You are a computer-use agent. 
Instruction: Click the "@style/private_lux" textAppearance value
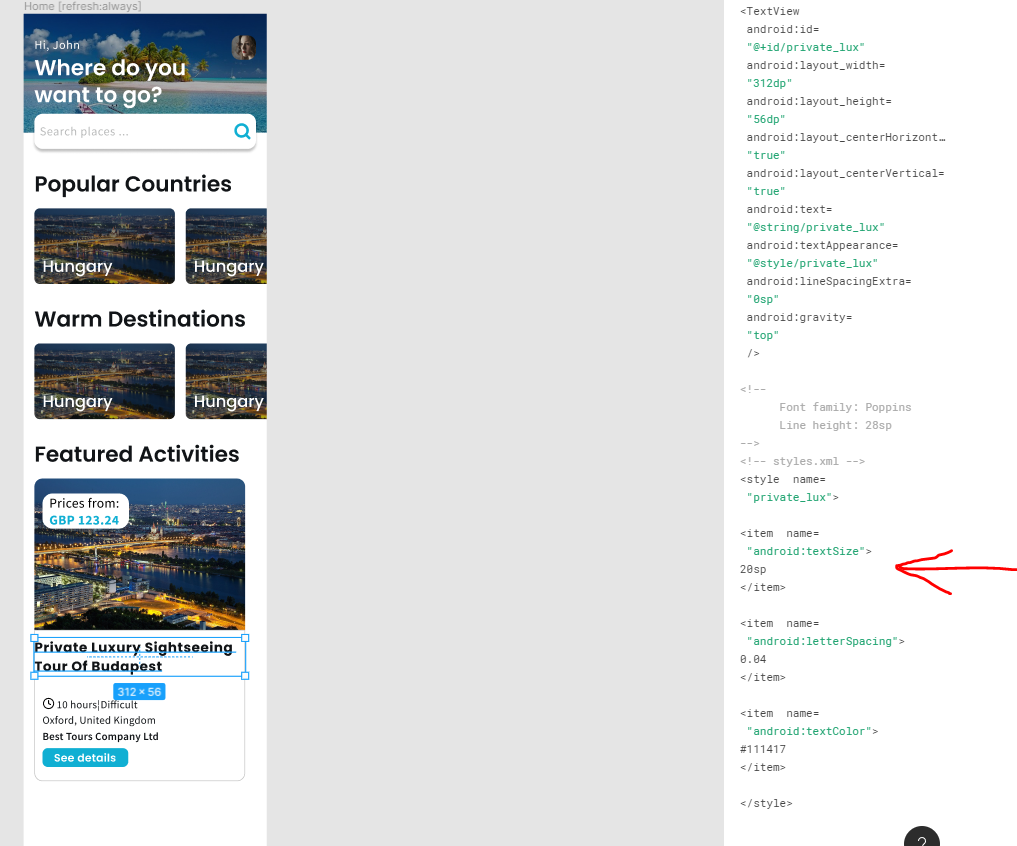pos(812,263)
